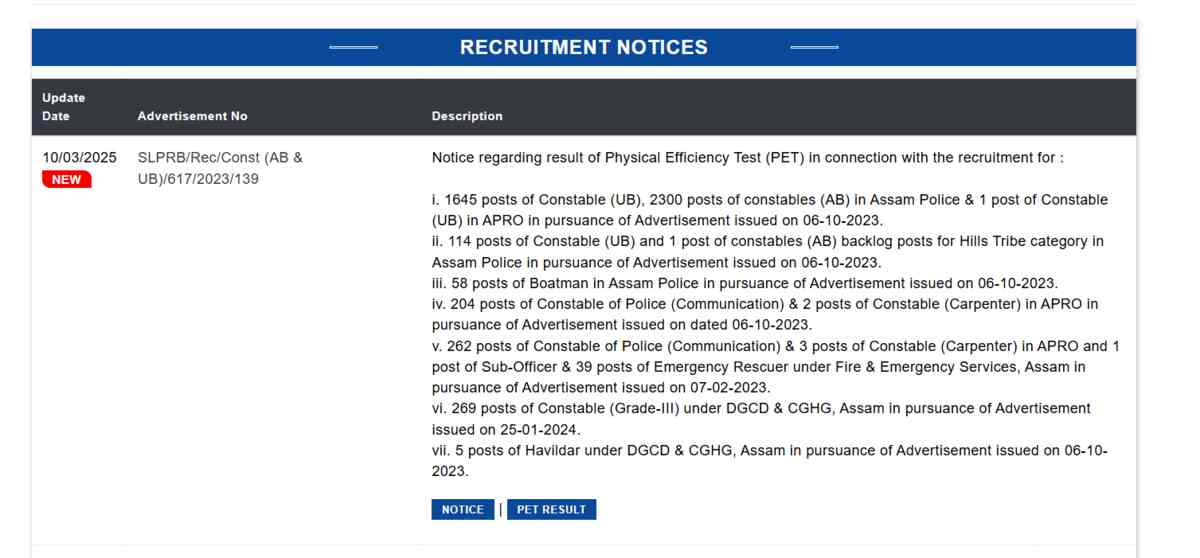Click the Advertisement No column header
The height and width of the screenshot is (558, 1200).
pyautogui.click(x=192, y=117)
